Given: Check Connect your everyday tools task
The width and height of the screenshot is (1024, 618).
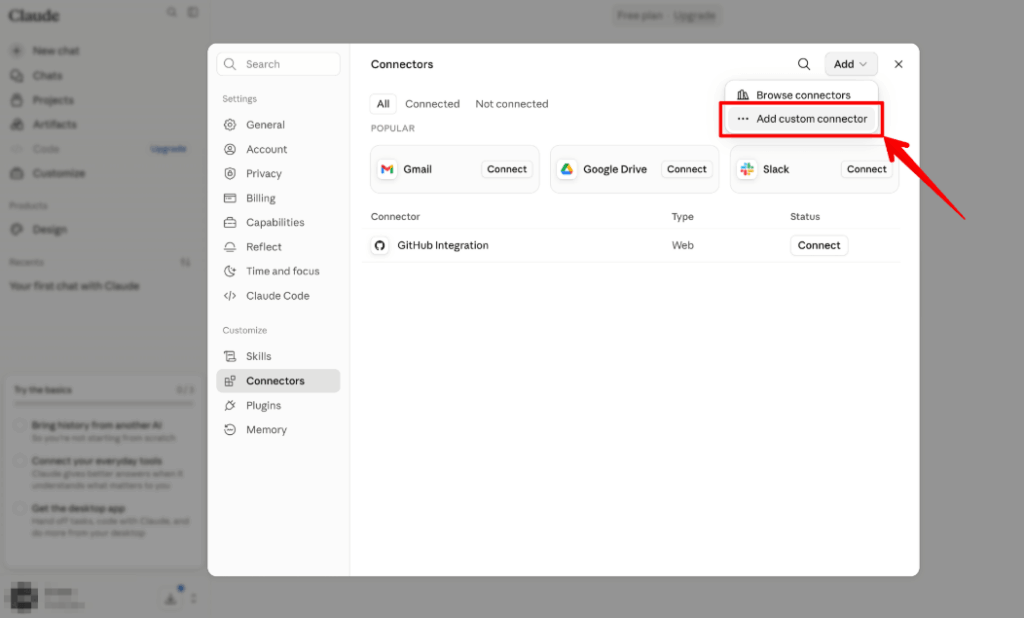Looking at the screenshot, I should click(20, 461).
